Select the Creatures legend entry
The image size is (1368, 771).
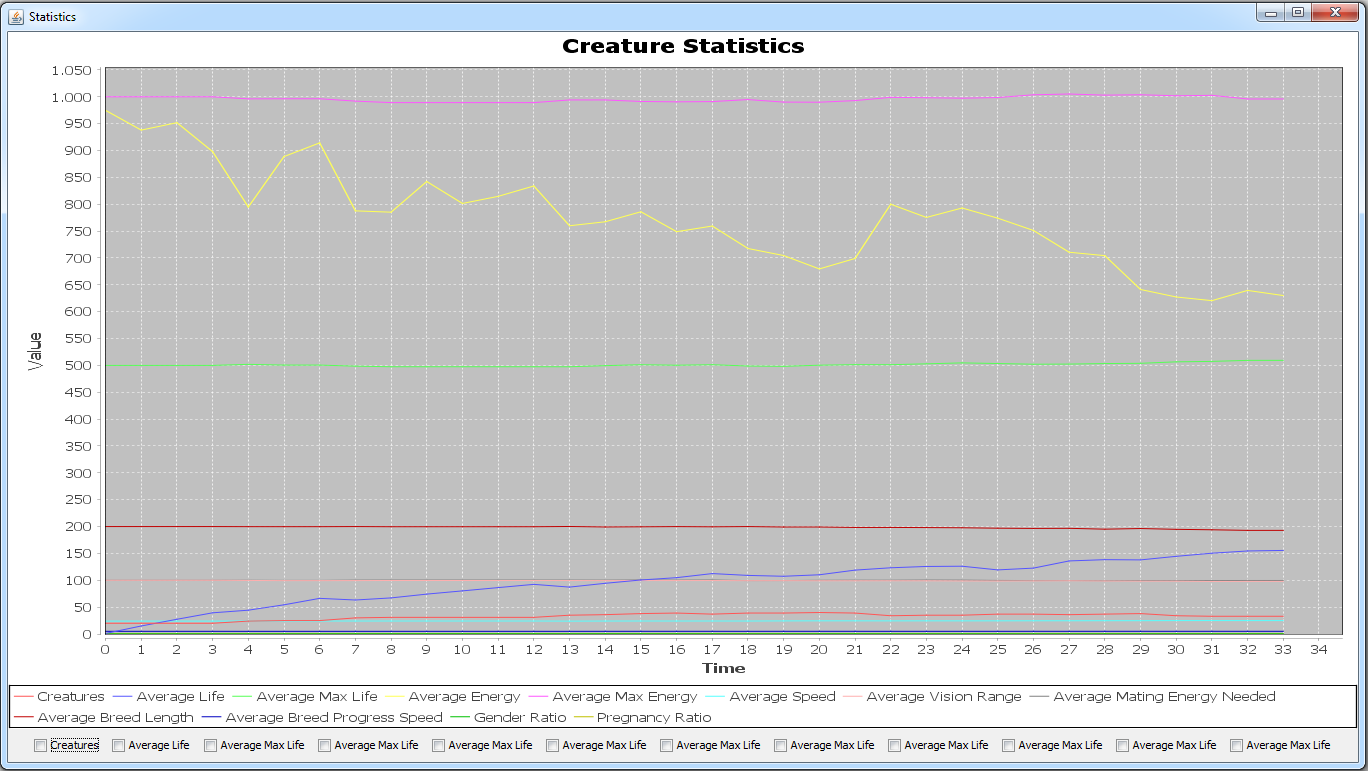click(60, 696)
